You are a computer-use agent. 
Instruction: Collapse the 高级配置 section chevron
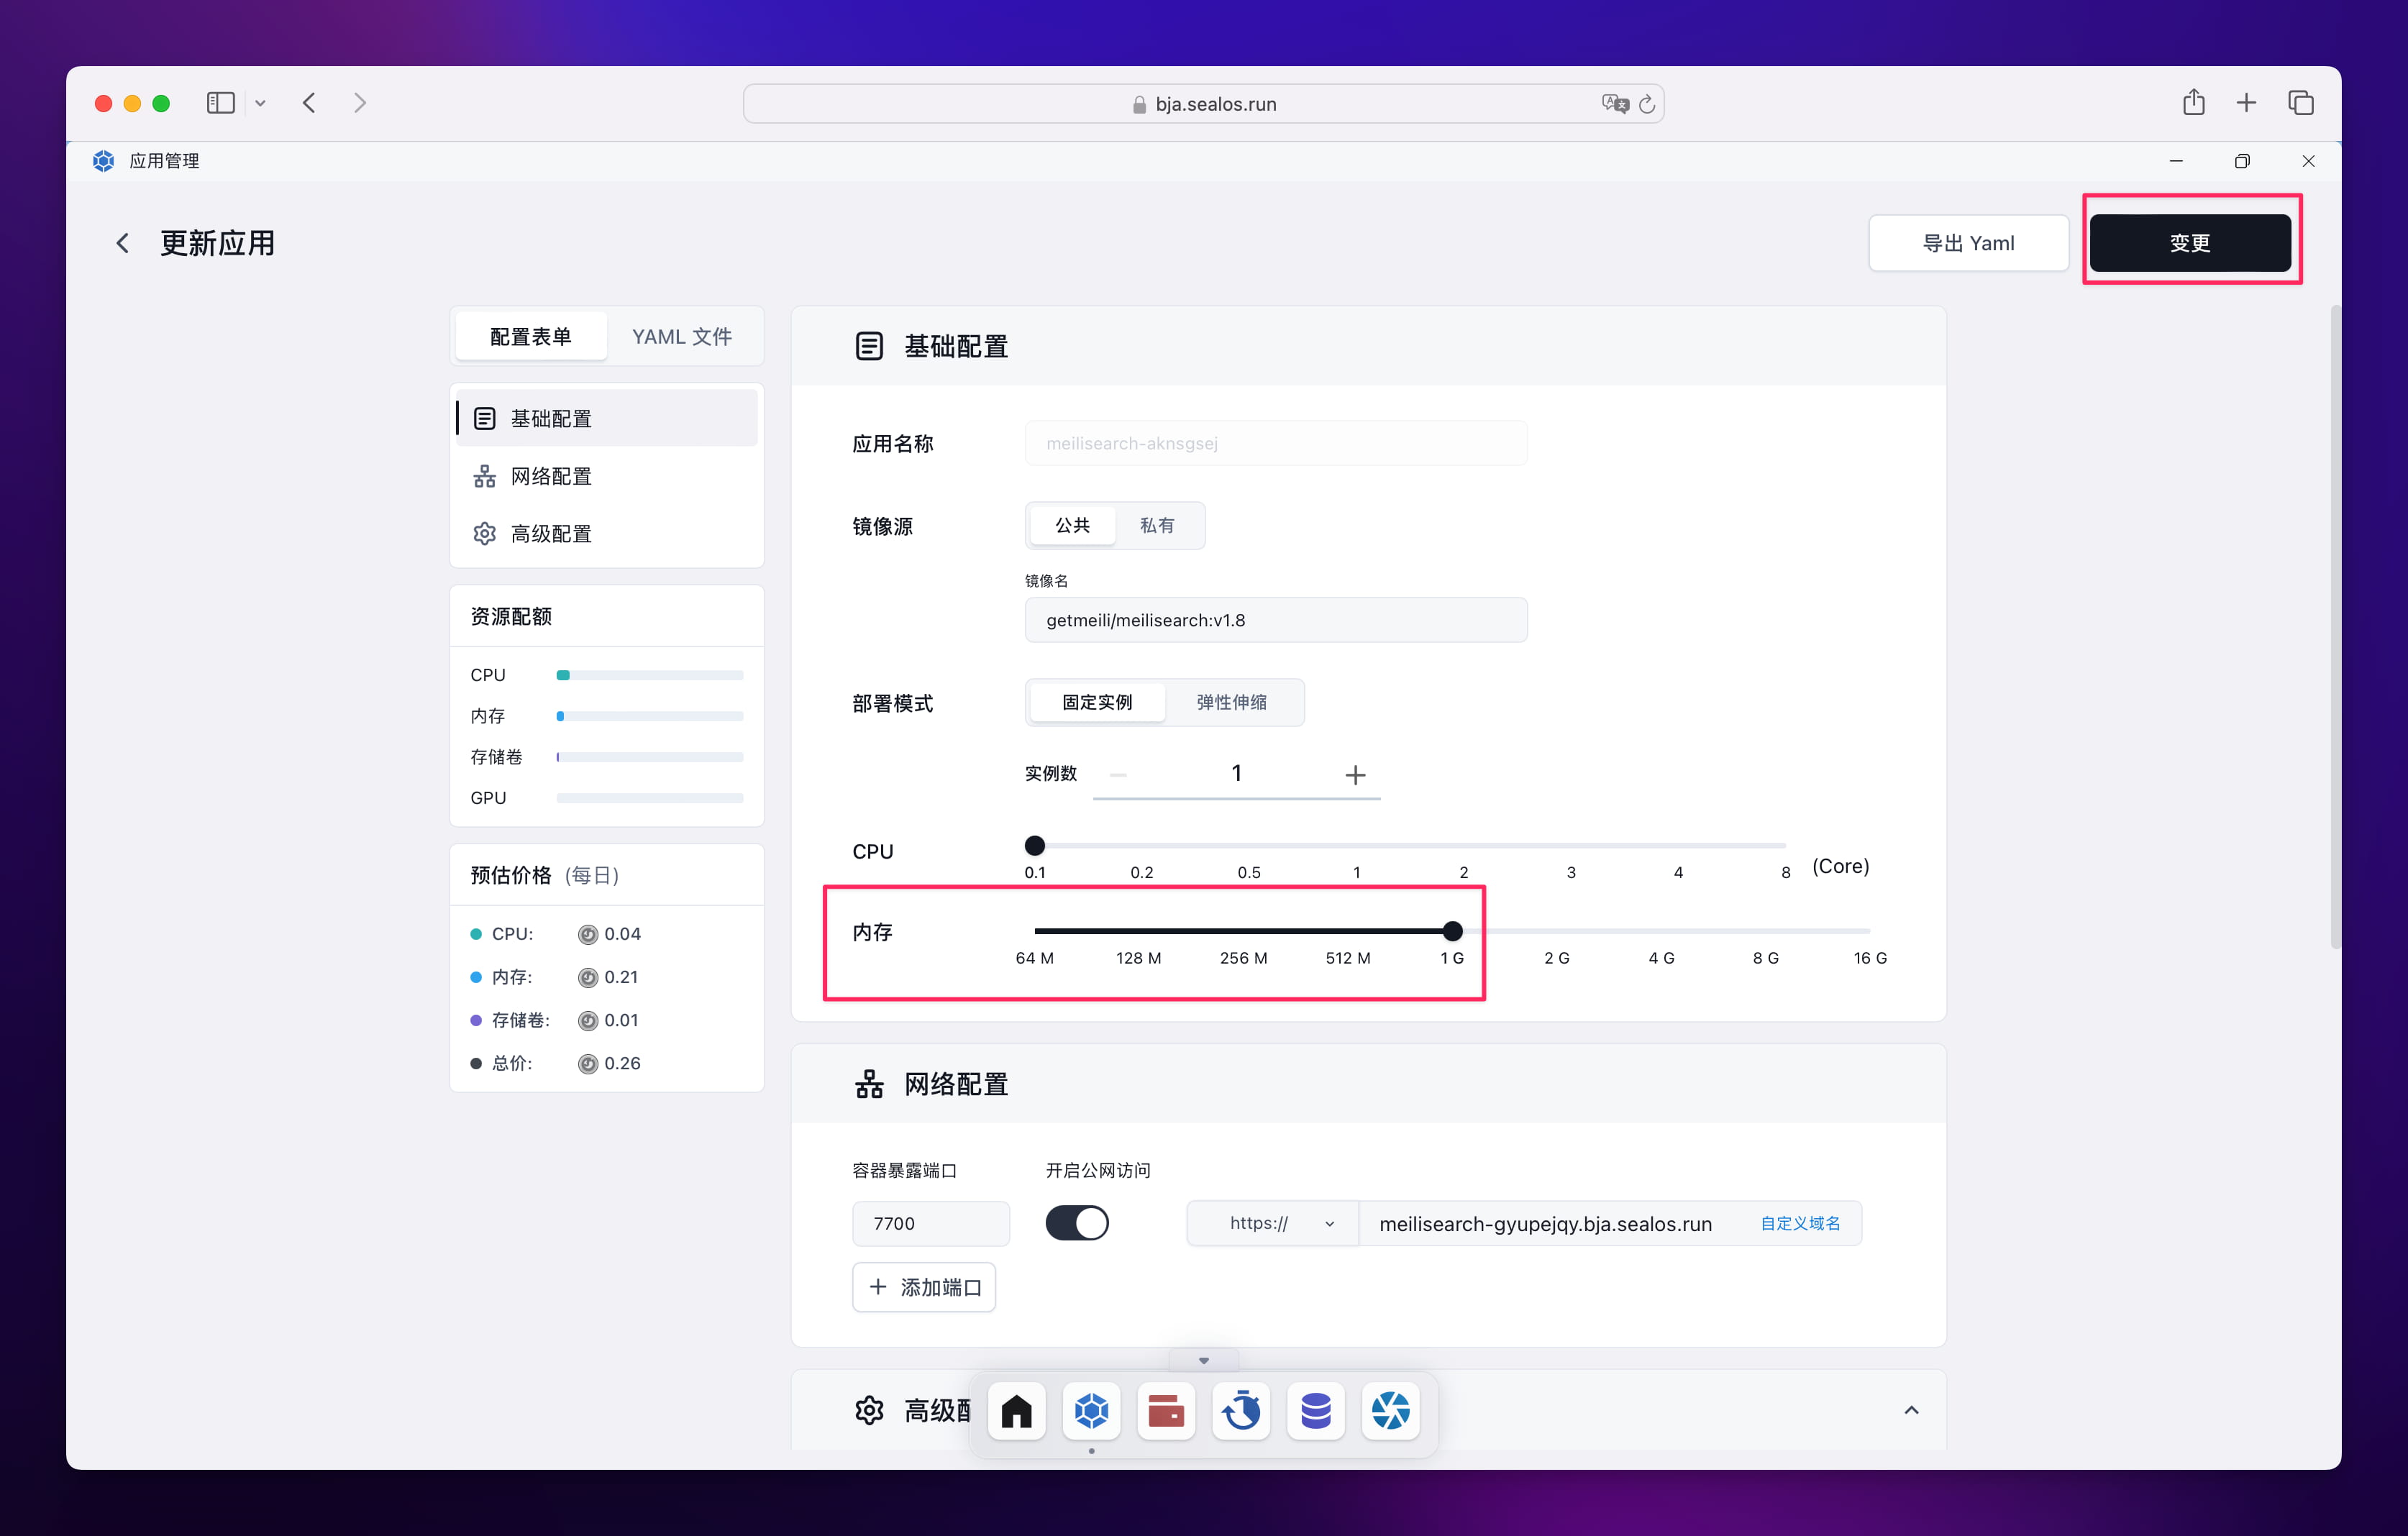tap(1911, 1410)
